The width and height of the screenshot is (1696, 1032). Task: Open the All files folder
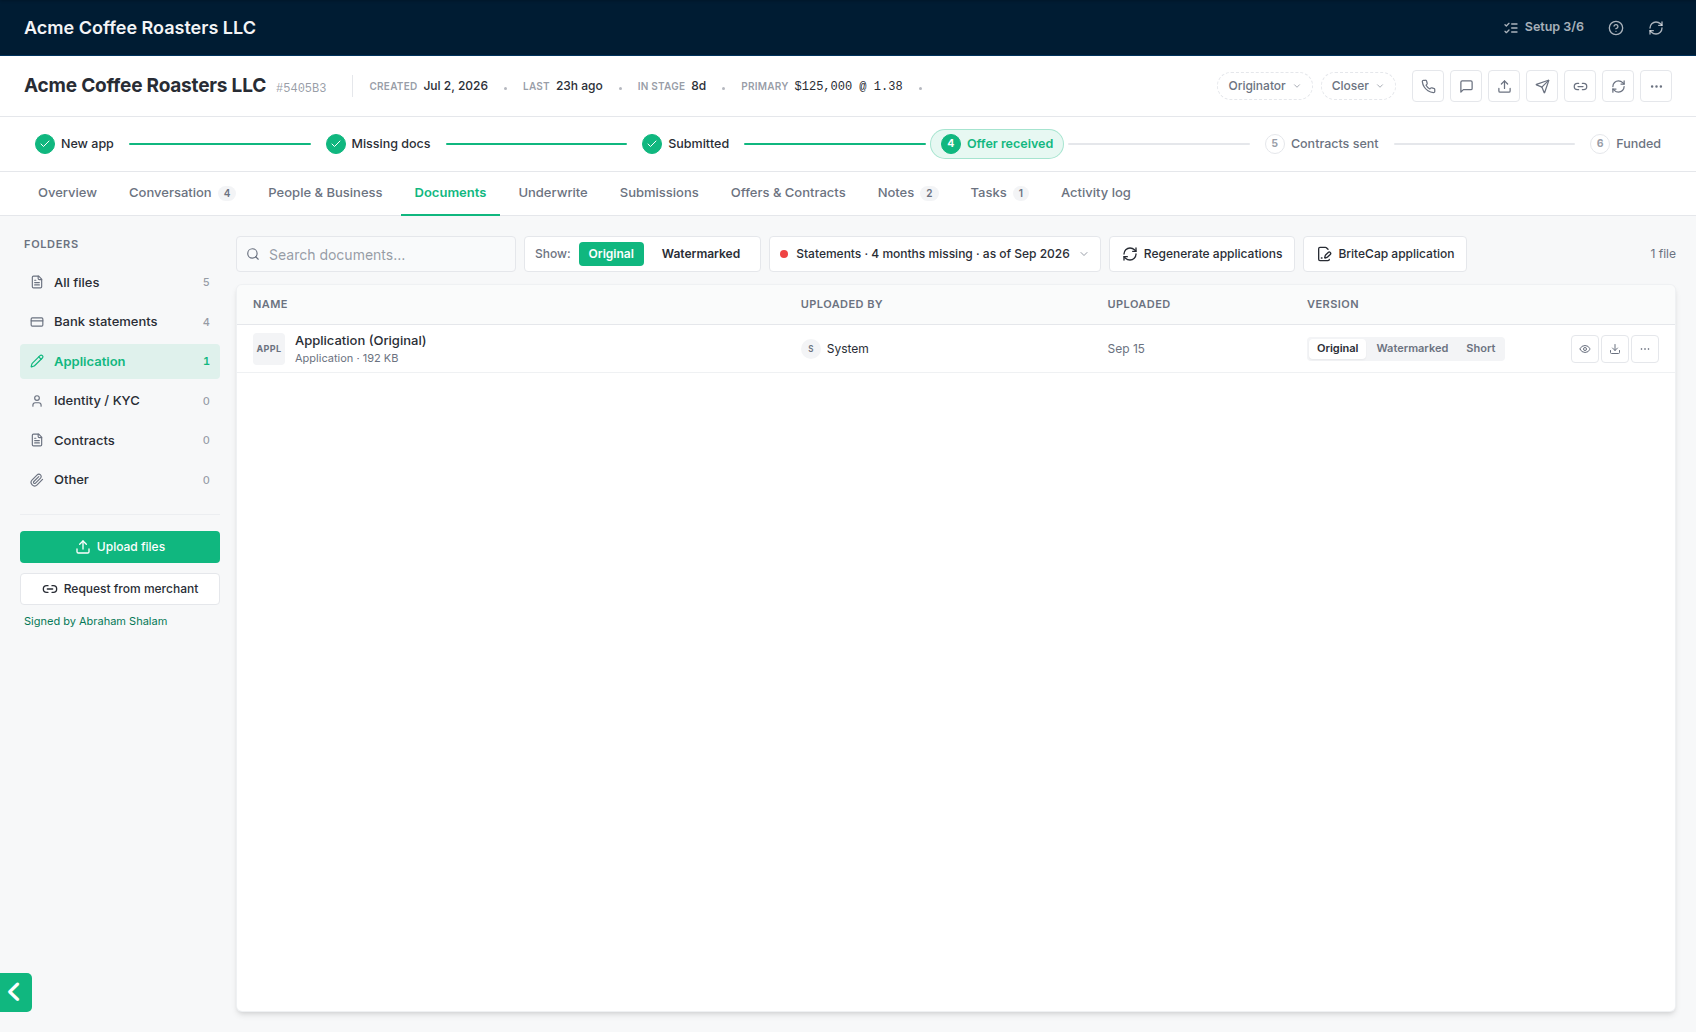(120, 283)
